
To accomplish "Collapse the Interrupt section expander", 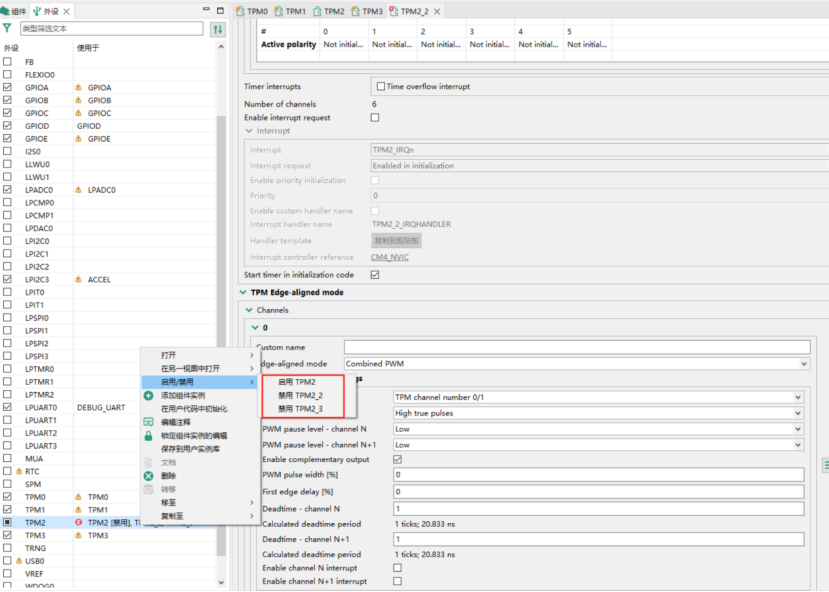I will point(249,131).
